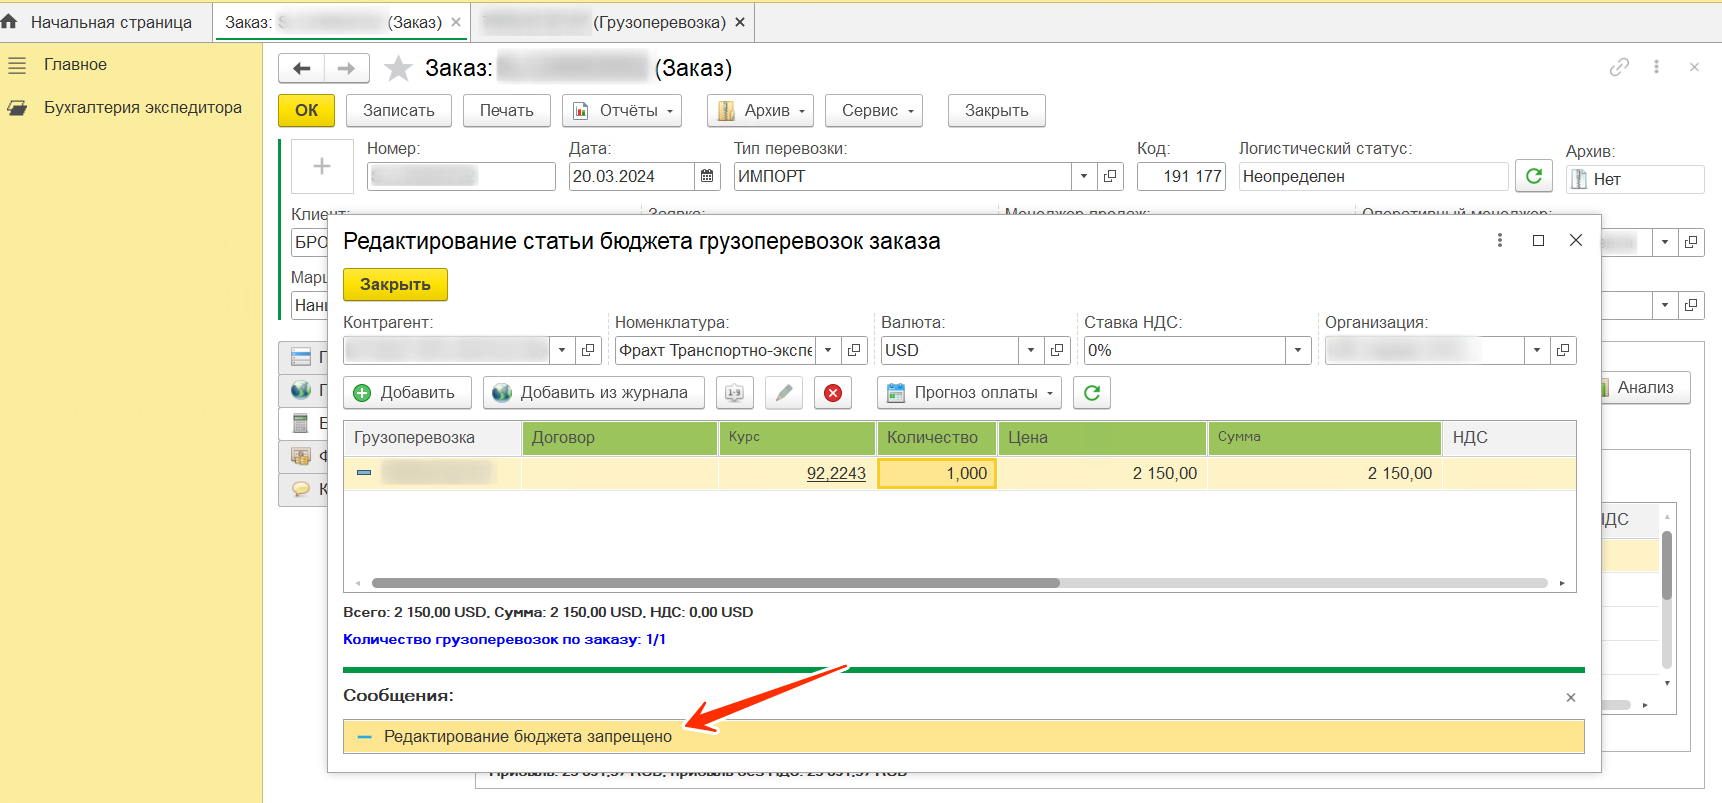Image resolution: width=1722 pixels, height=803 pixels.
Task: Add order to favorites with the star
Action: (x=398, y=68)
